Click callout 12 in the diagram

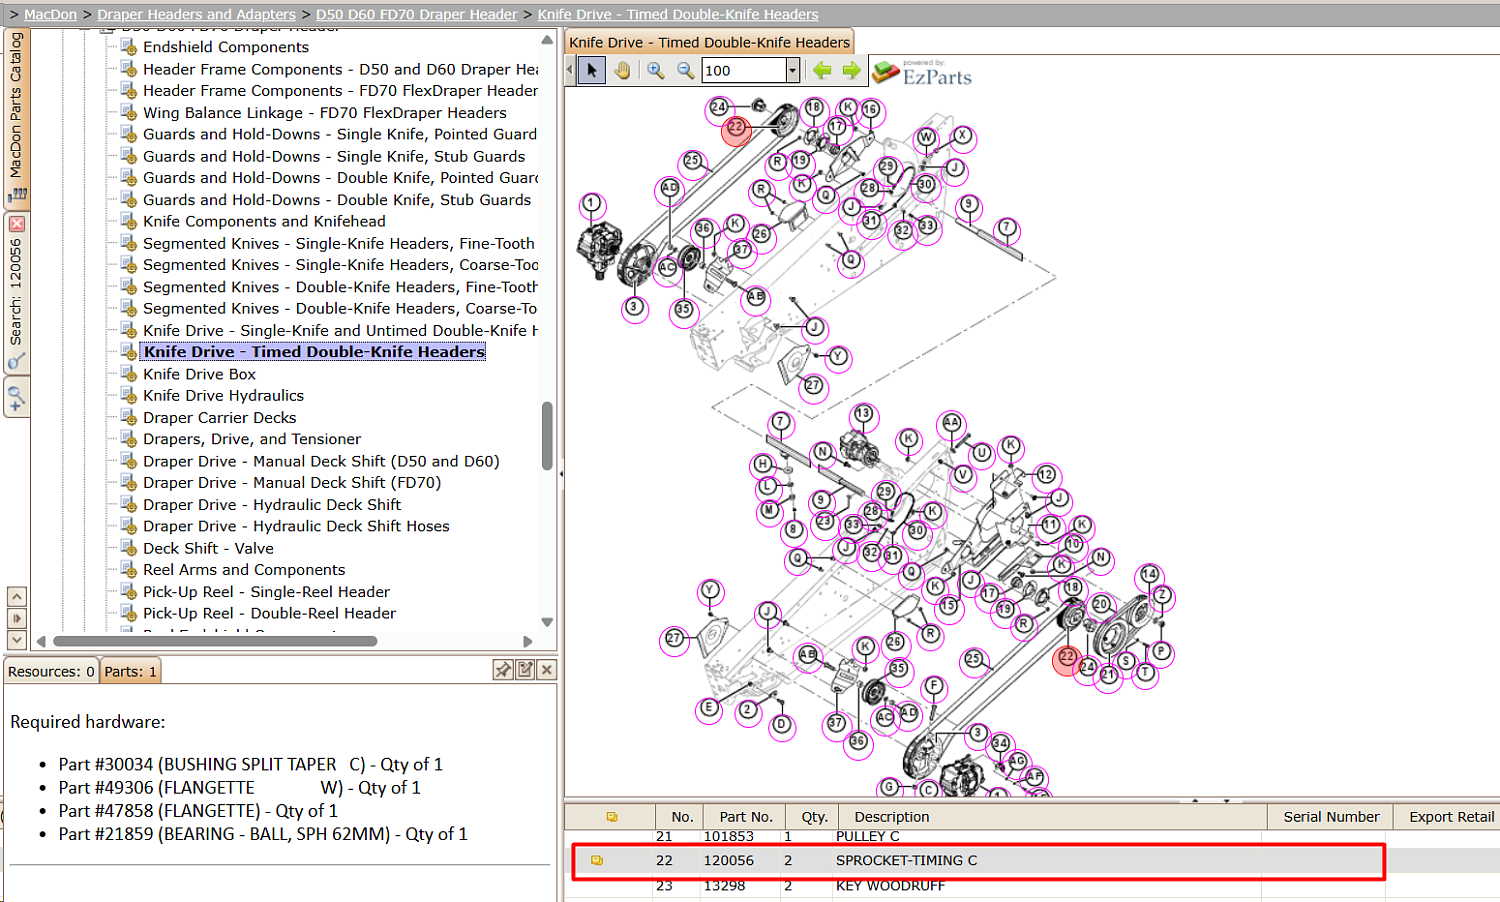pos(1046,475)
